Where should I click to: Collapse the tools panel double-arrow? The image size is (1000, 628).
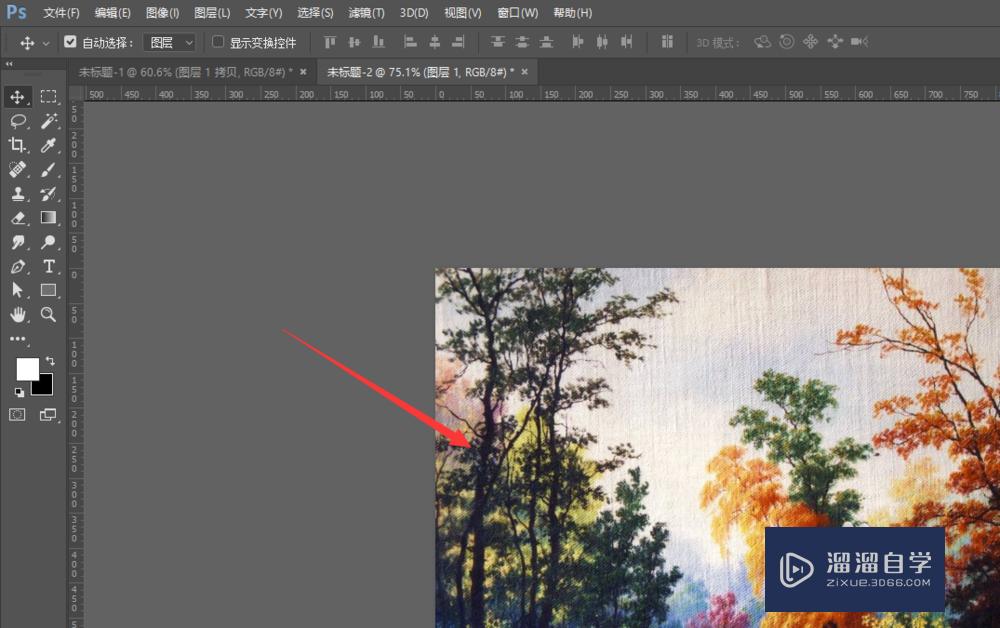(9, 63)
